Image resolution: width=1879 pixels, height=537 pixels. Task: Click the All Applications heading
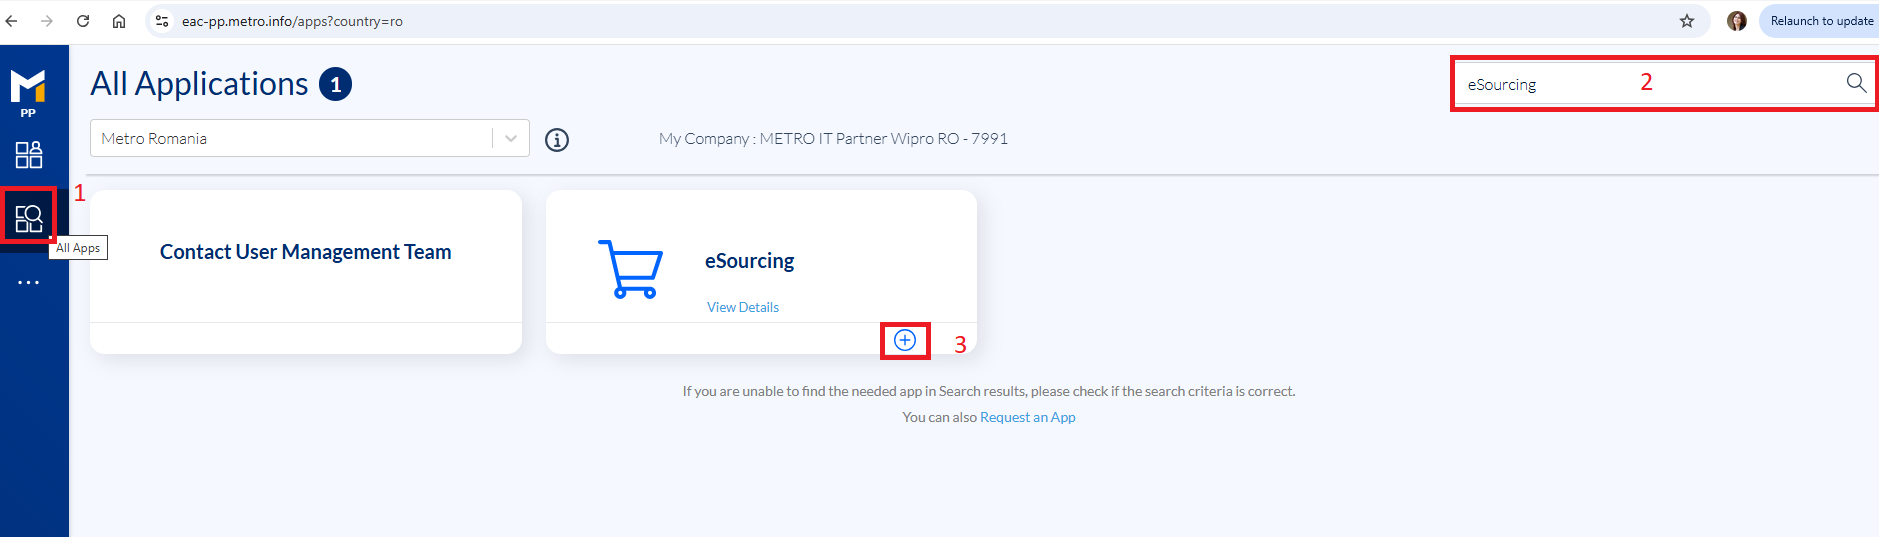(x=199, y=84)
